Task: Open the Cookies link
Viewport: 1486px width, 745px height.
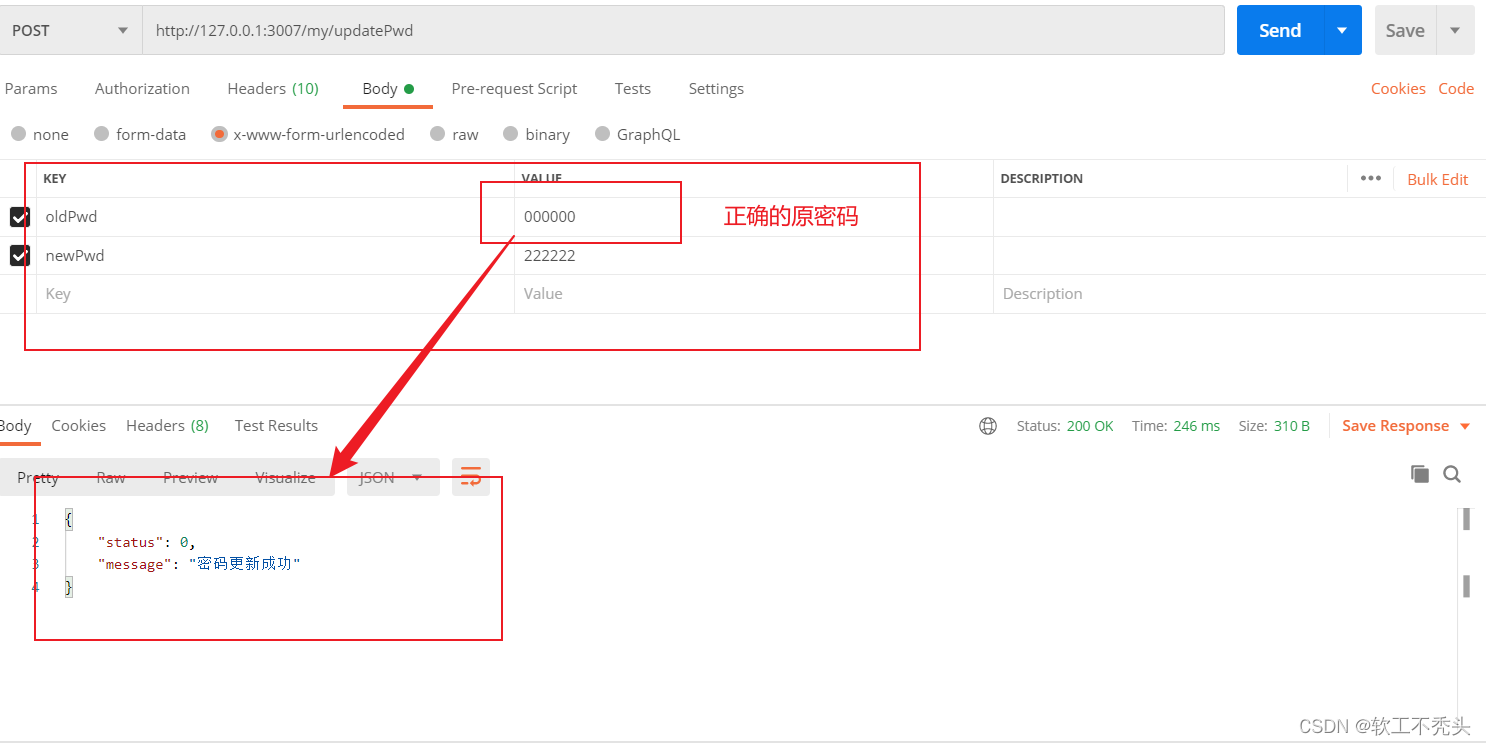Action: pos(1398,88)
